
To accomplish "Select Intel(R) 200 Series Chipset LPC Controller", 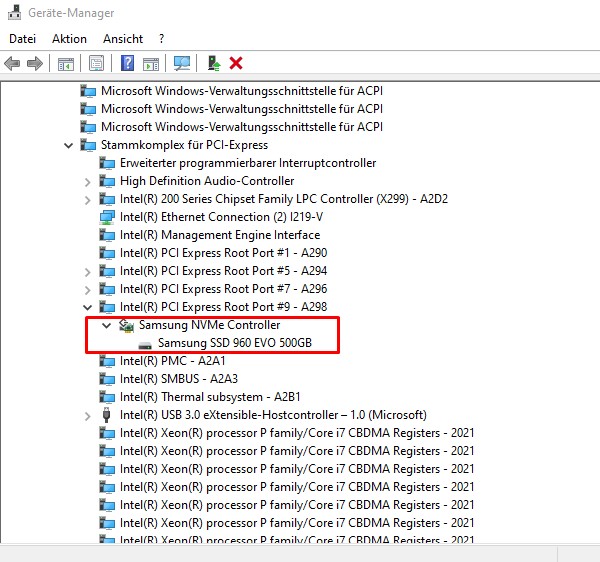I will 284,199.
